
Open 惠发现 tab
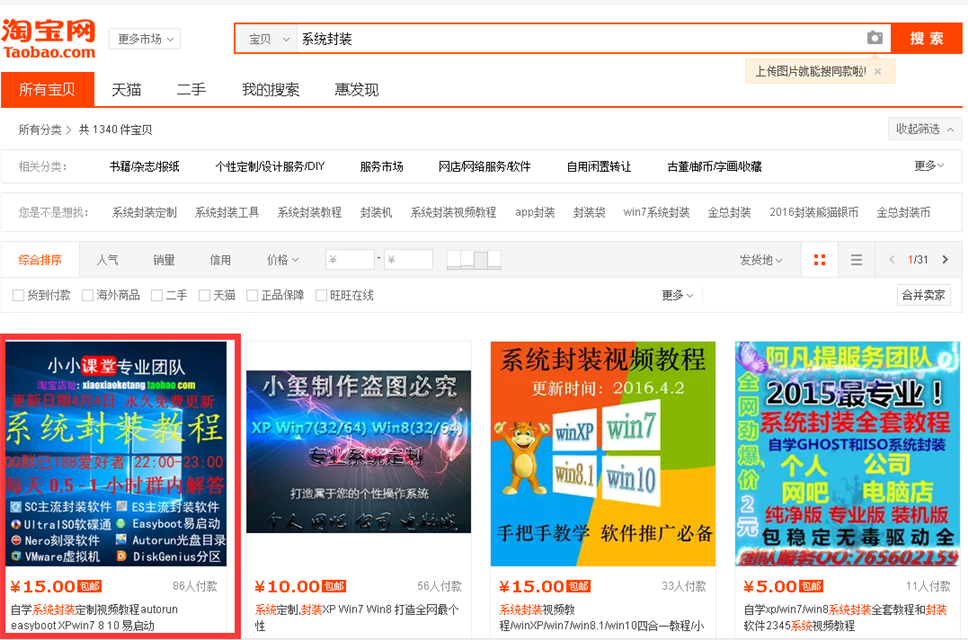point(356,90)
